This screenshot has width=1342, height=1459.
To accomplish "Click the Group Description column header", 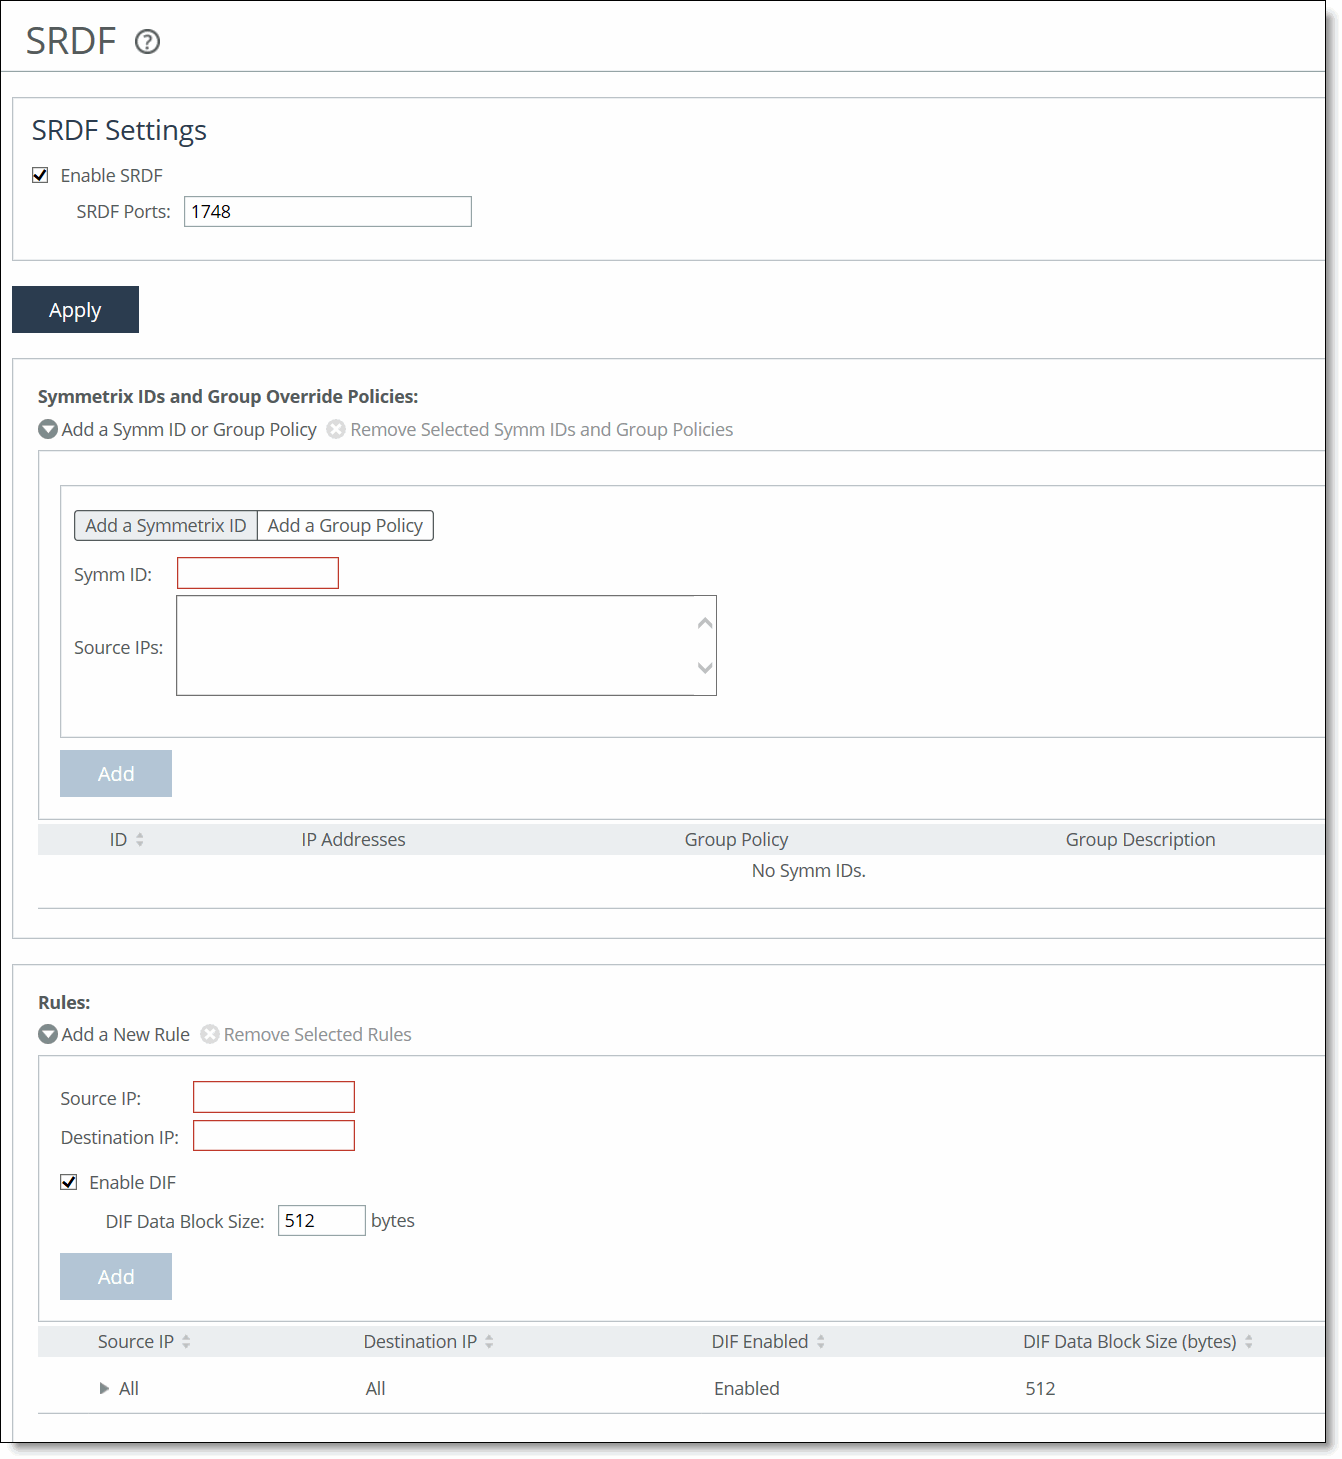I will (1140, 840).
